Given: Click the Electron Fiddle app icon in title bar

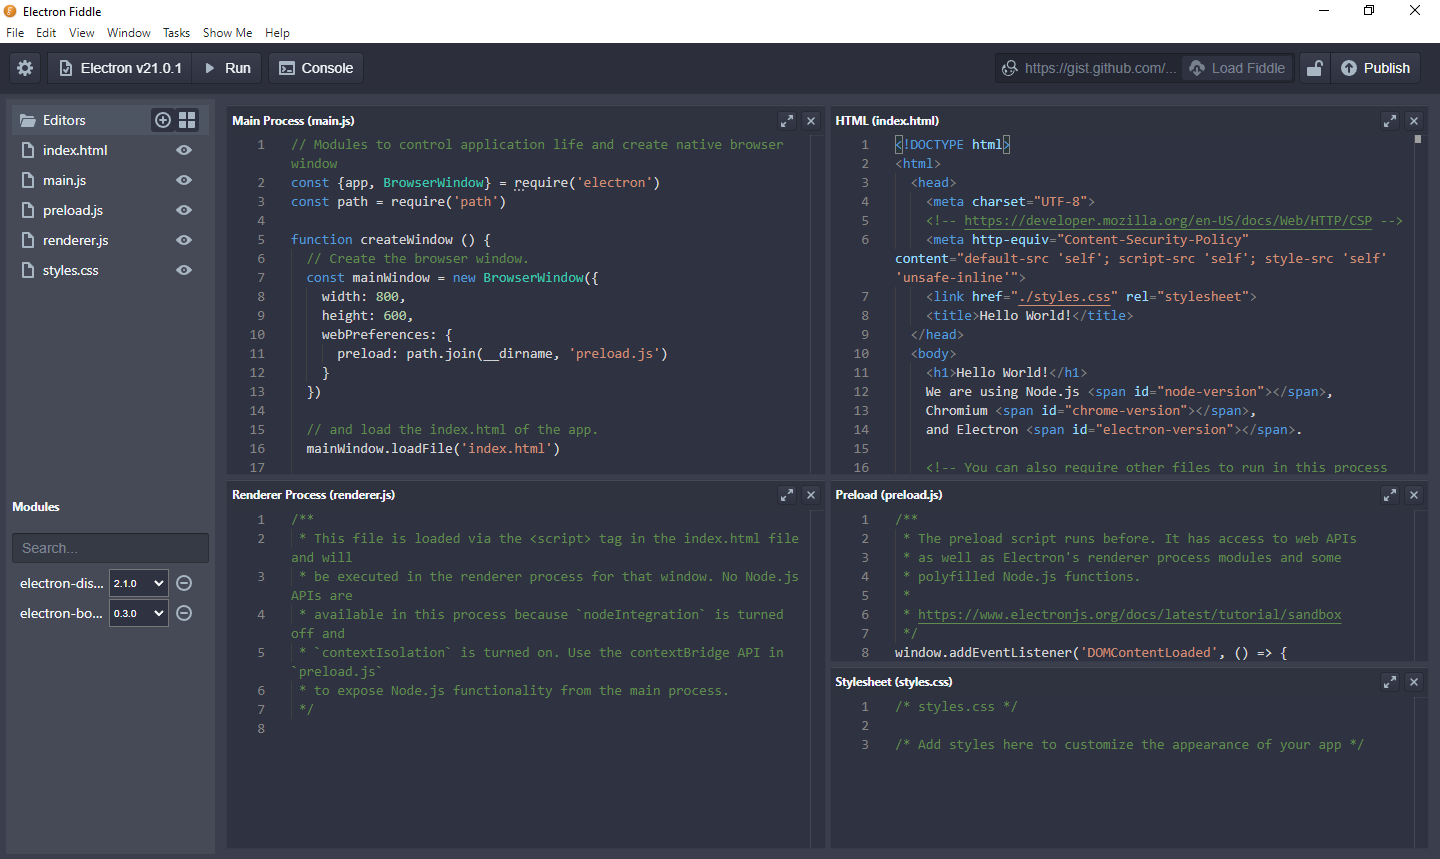Looking at the screenshot, I should 11,11.
